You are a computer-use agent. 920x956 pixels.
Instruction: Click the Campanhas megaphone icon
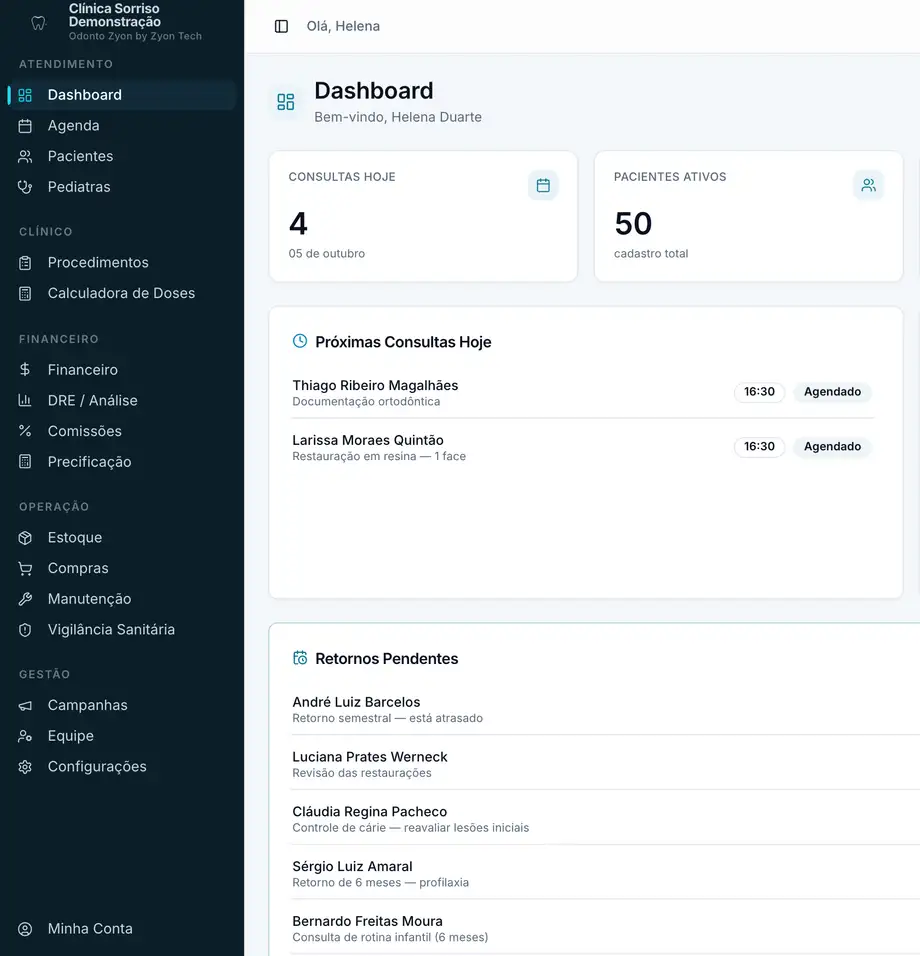pos(25,705)
